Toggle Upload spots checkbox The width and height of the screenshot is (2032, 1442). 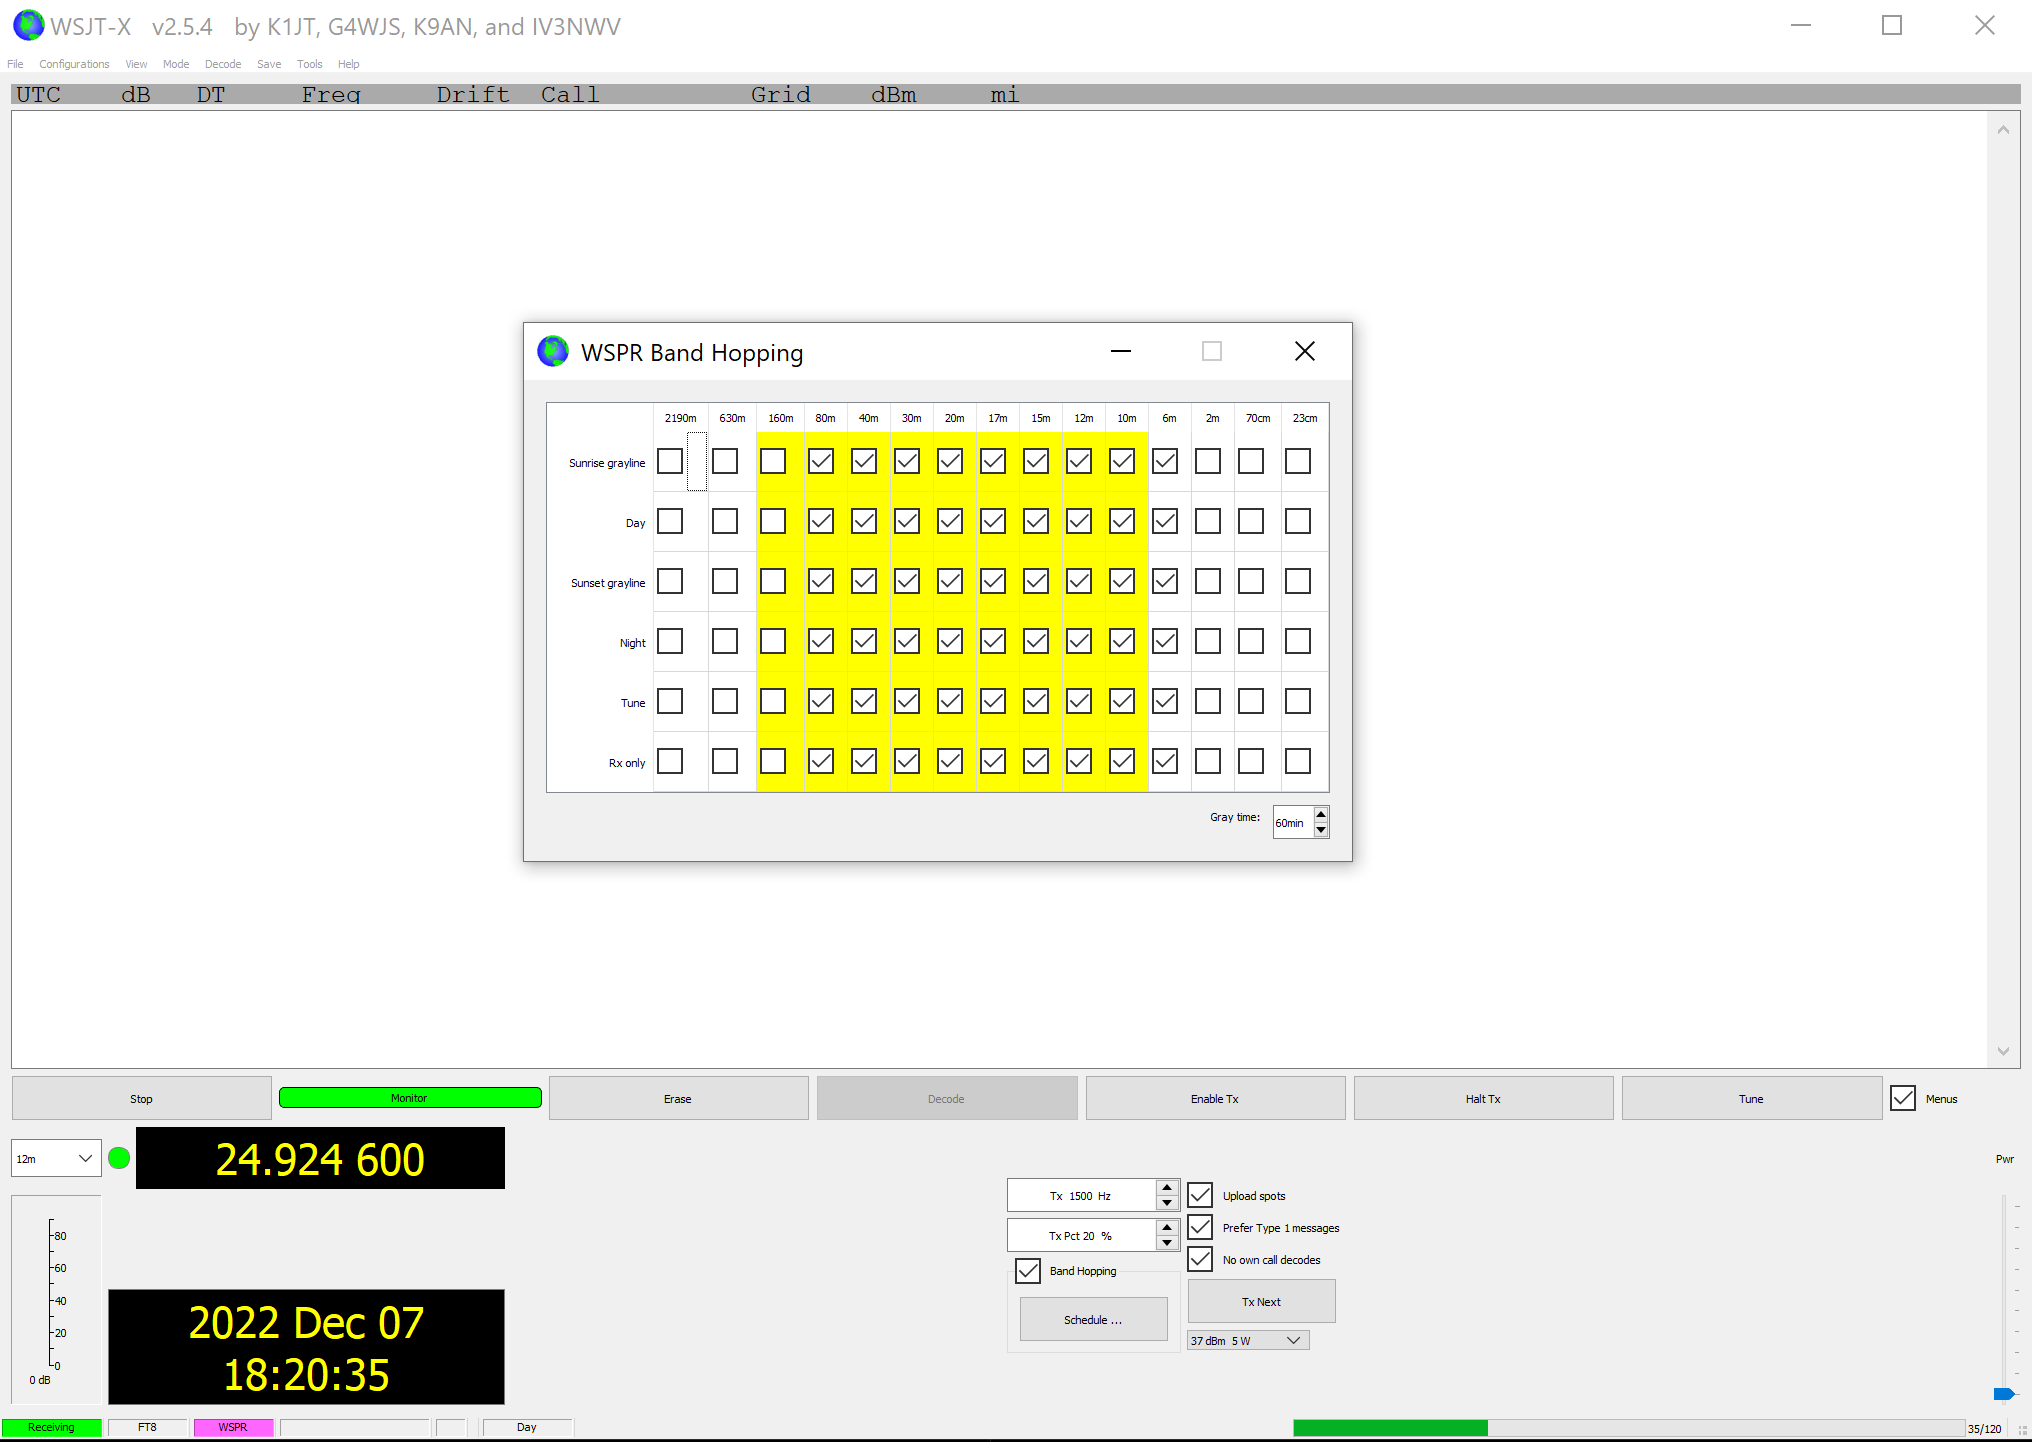(x=1200, y=1195)
